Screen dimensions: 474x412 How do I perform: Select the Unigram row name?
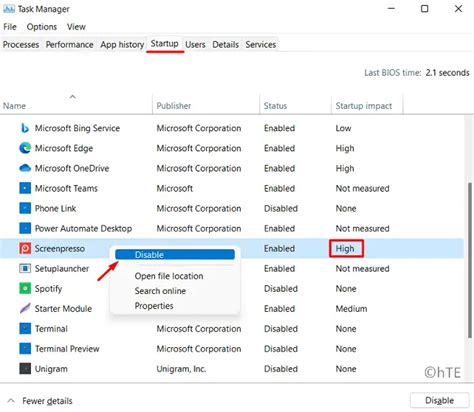click(x=51, y=369)
